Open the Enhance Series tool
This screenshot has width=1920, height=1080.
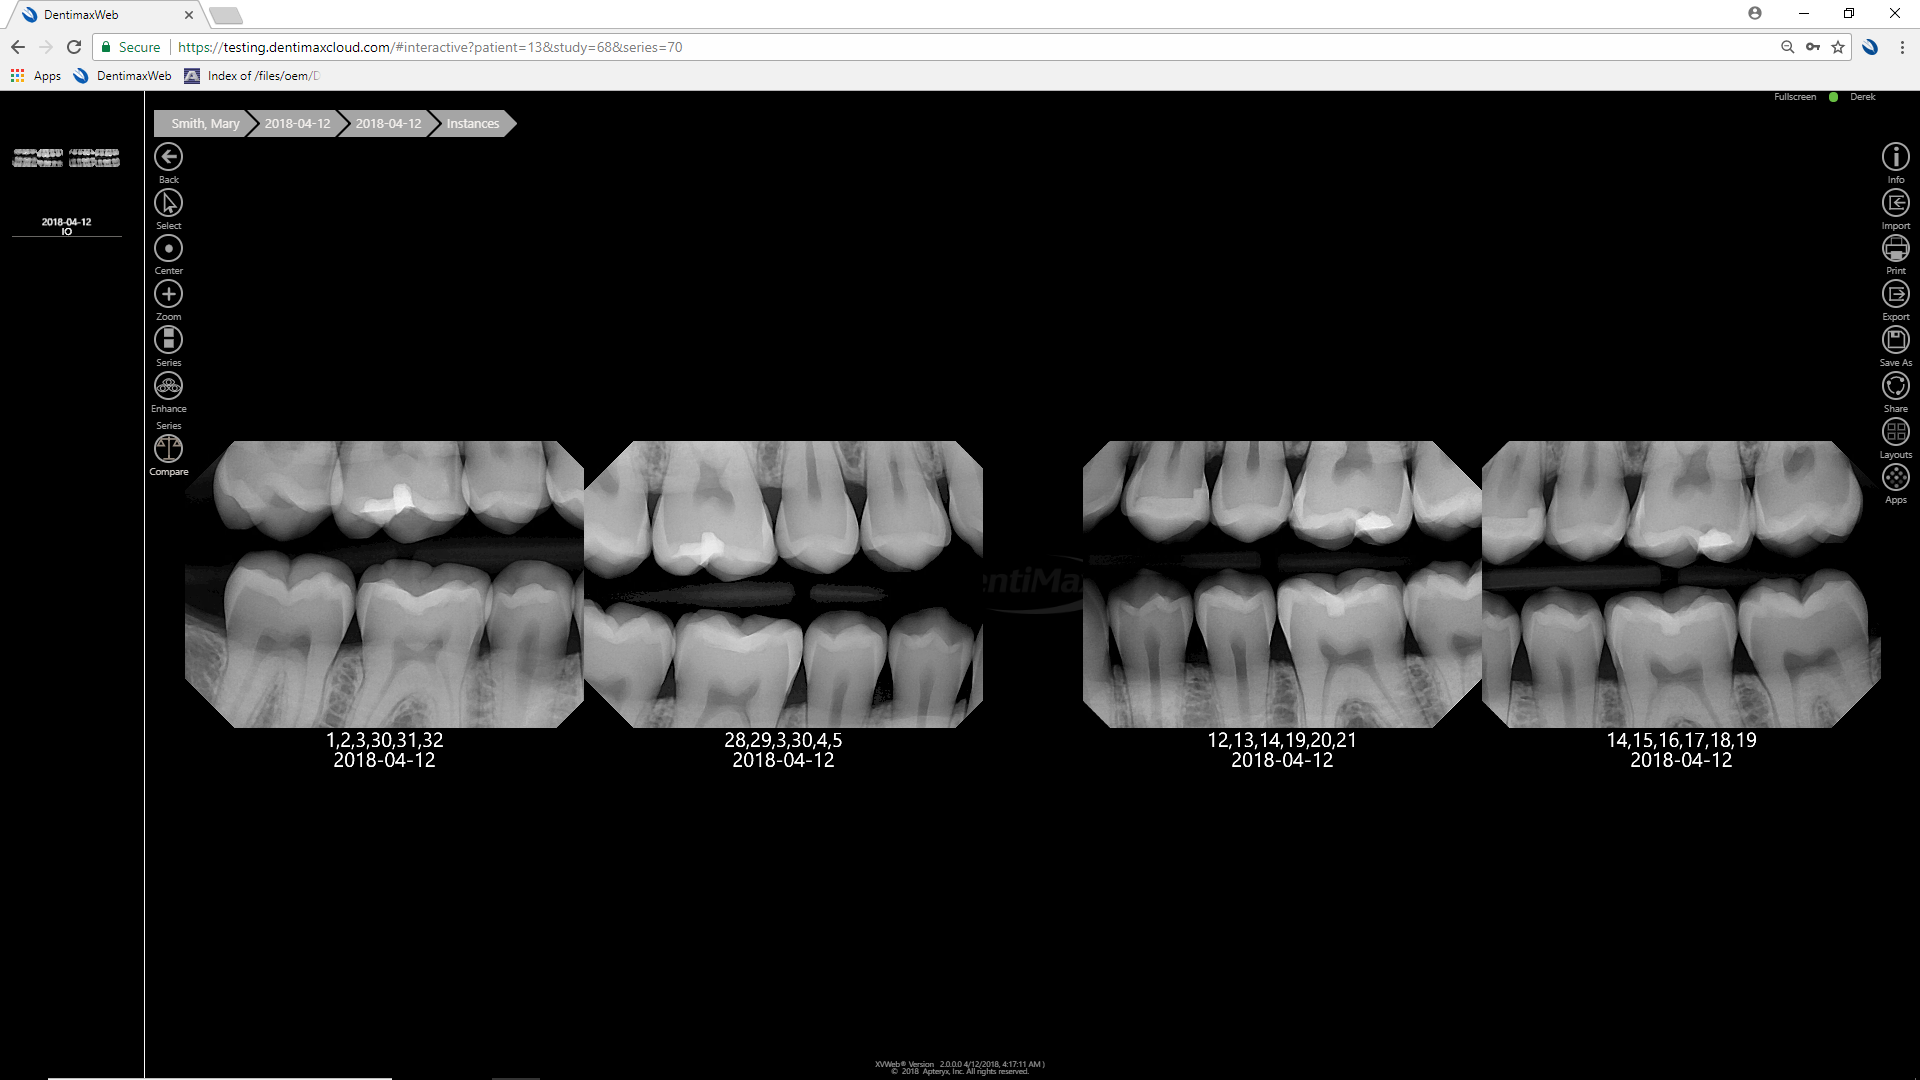[168, 386]
